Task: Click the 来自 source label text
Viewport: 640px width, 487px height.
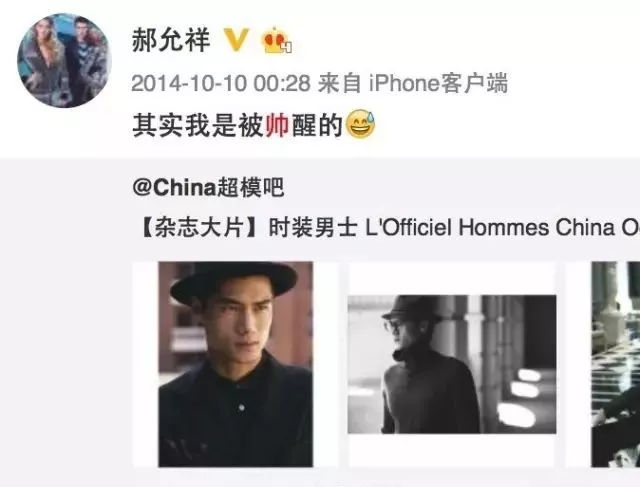Action: (340, 83)
